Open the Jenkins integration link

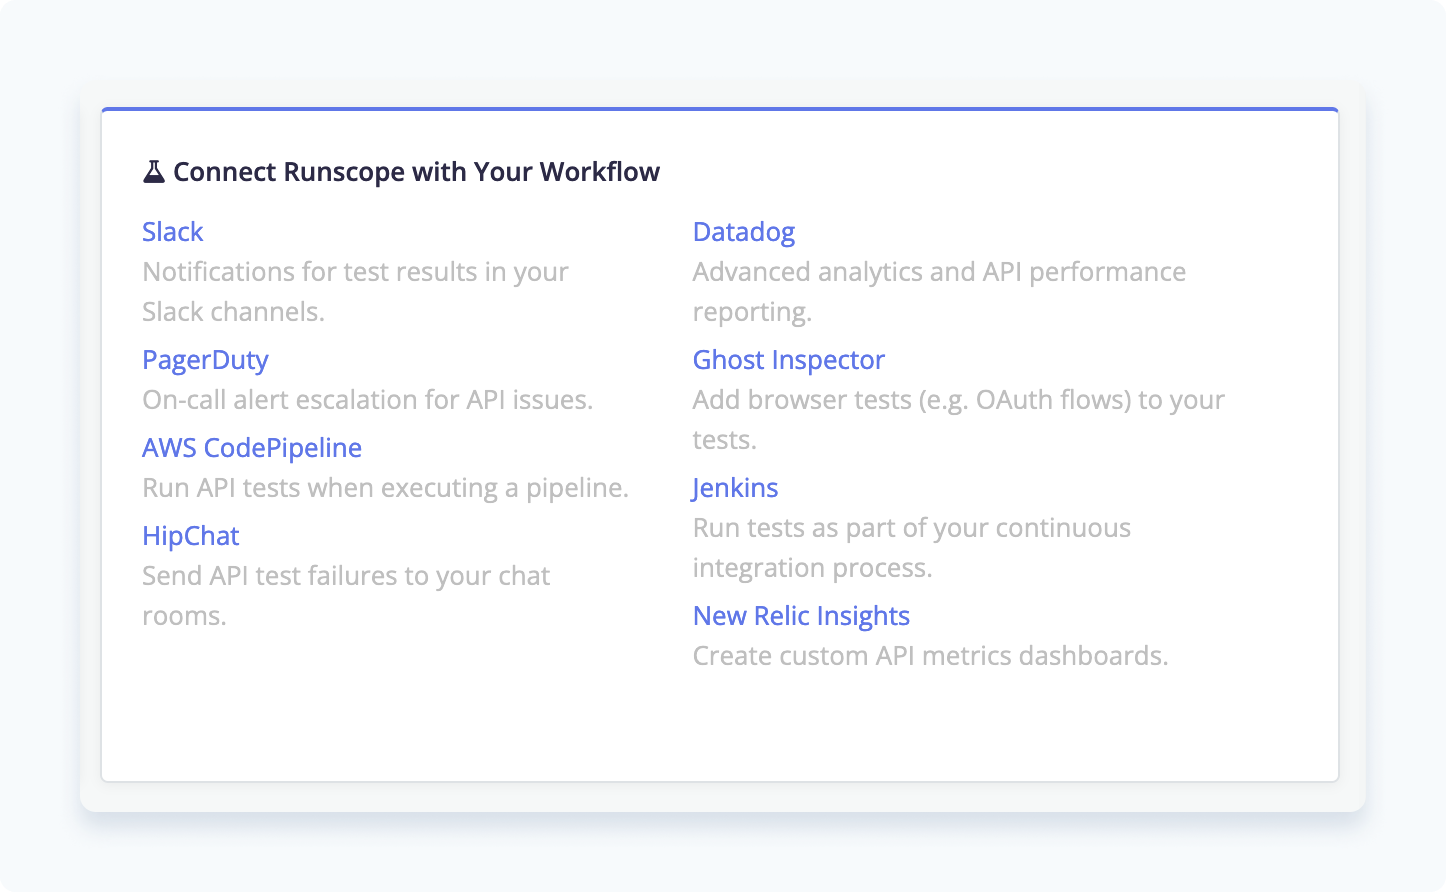735,488
